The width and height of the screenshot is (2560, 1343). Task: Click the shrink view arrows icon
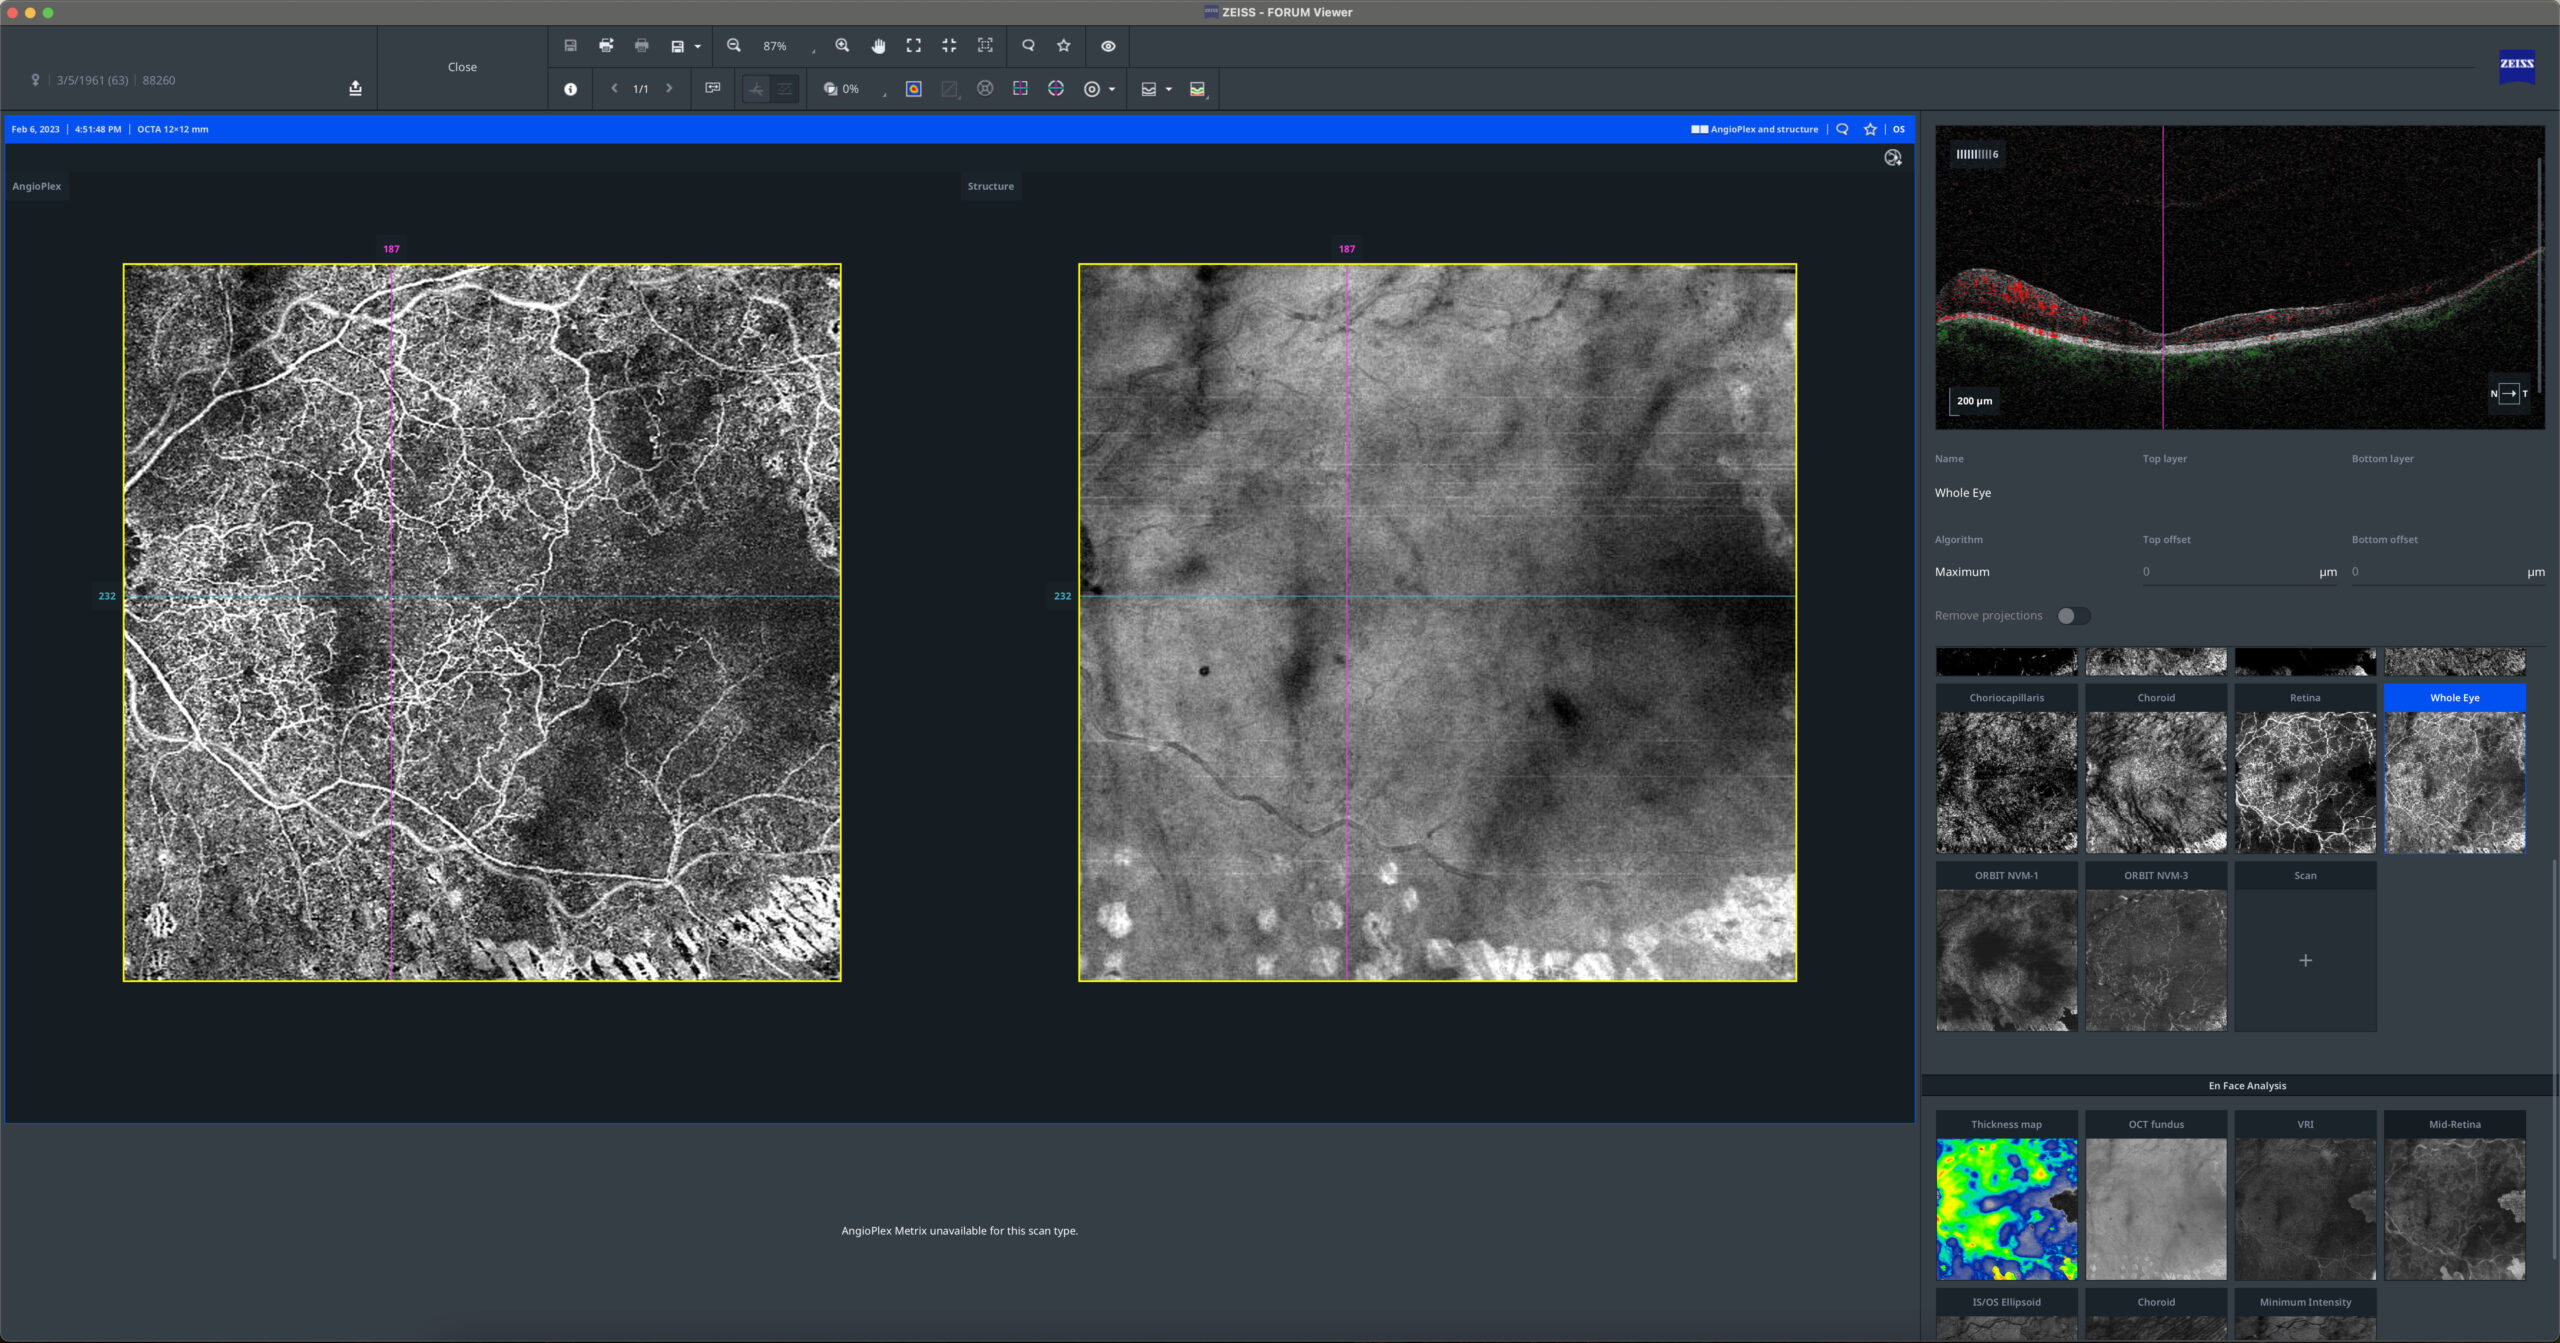click(x=949, y=46)
